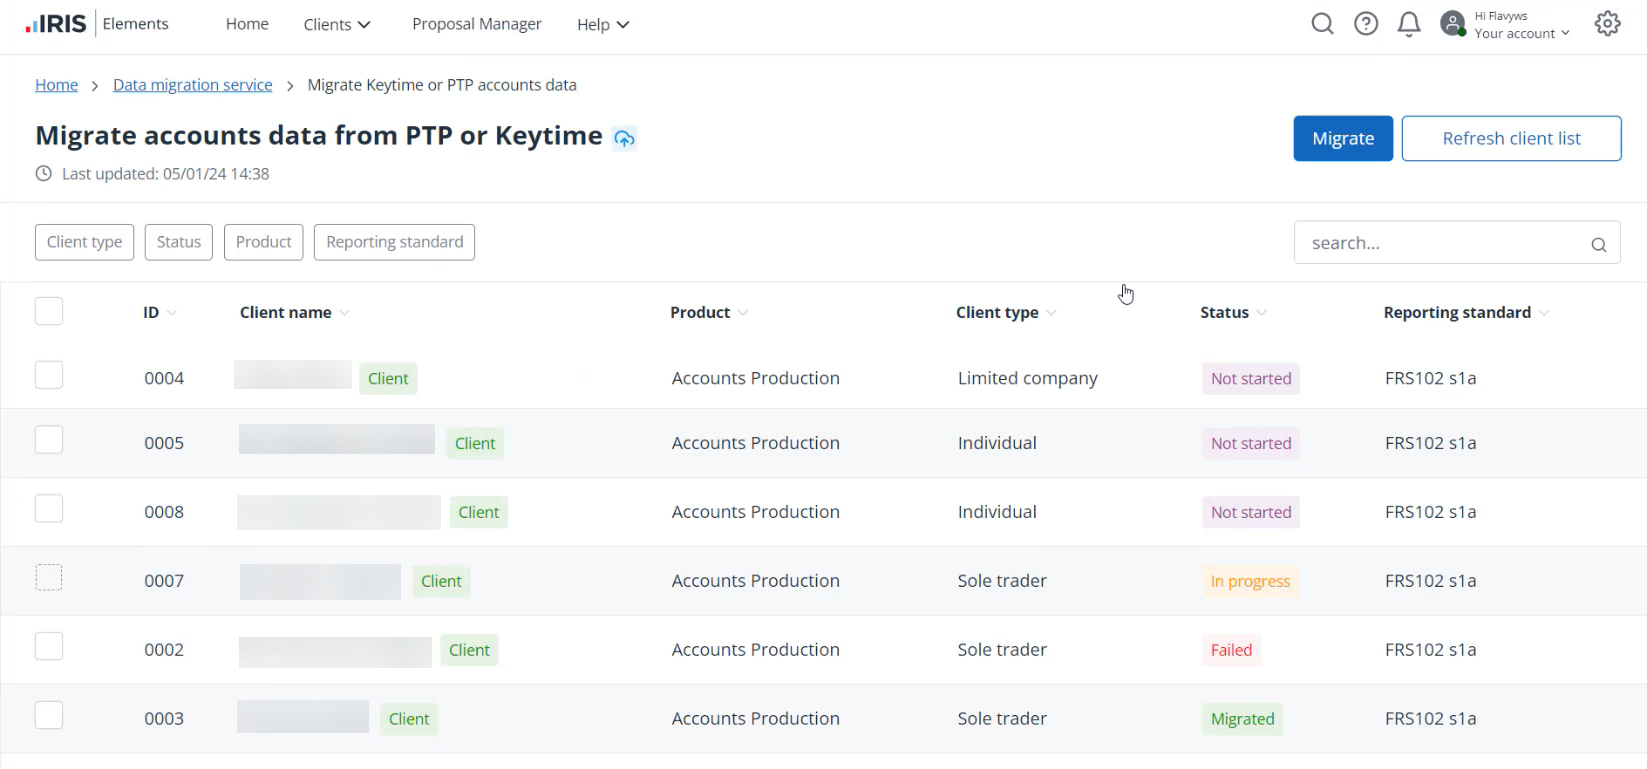Tick the select-all checkbox in table header
The height and width of the screenshot is (769, 1647).
click(x=49, y=311)
